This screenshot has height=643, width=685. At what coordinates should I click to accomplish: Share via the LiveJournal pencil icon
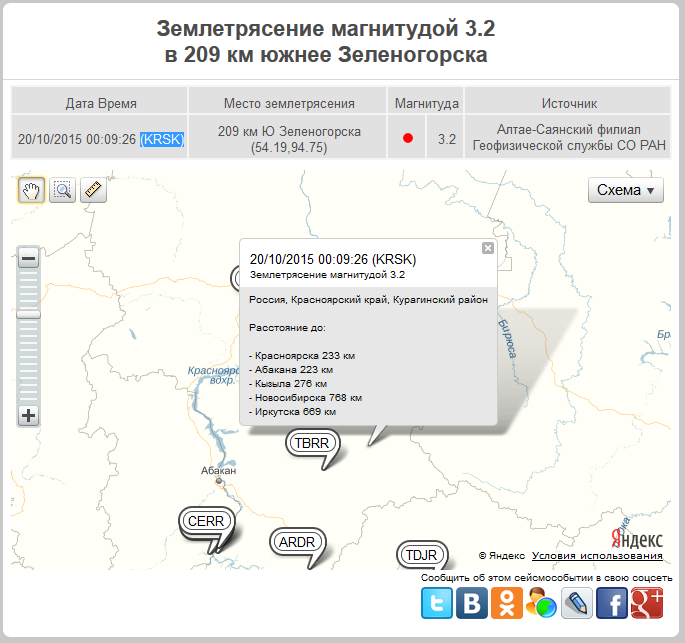576,603
